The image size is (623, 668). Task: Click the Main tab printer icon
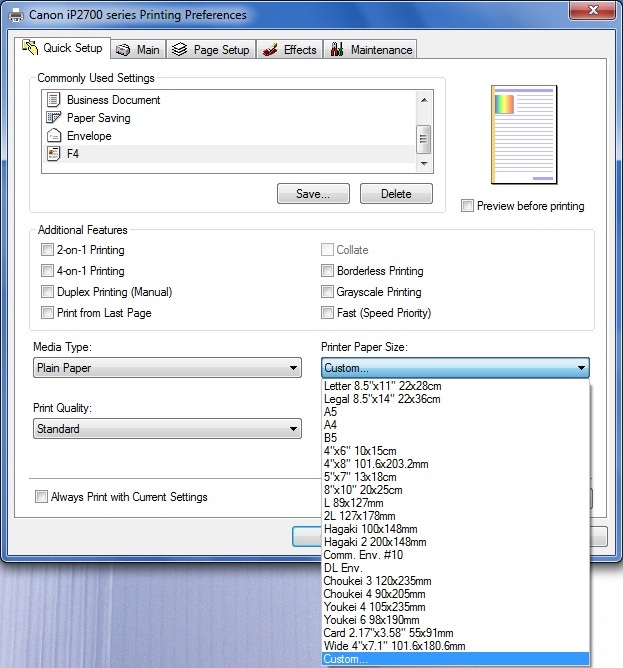123,50
